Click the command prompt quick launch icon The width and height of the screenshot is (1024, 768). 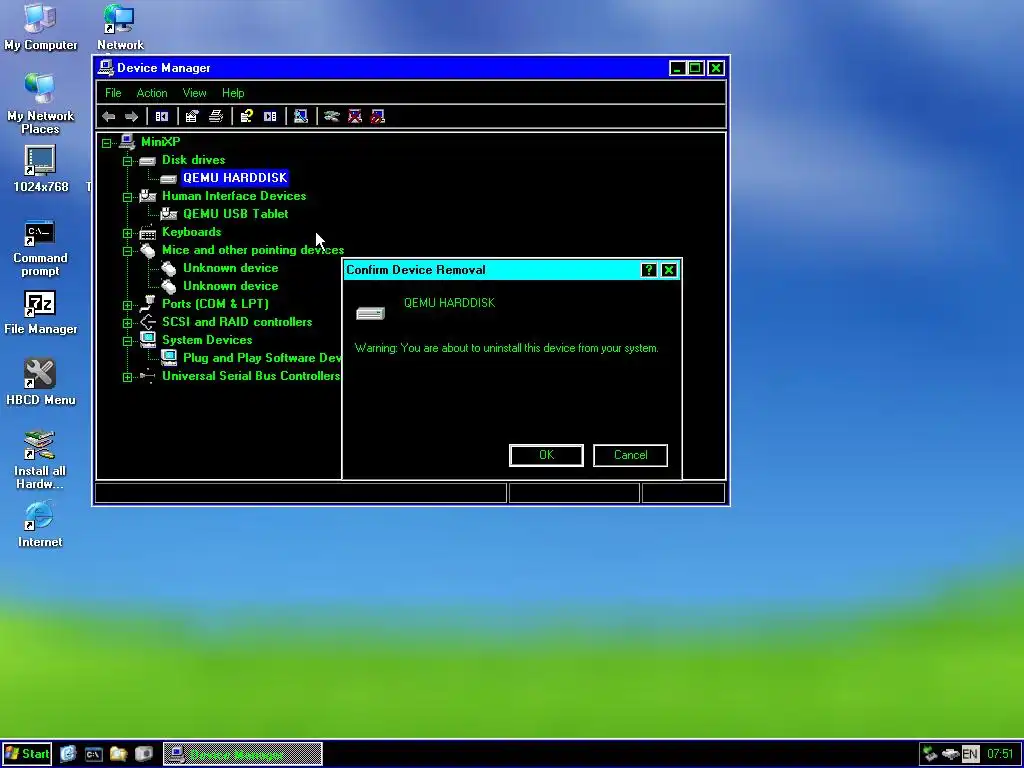93,754
